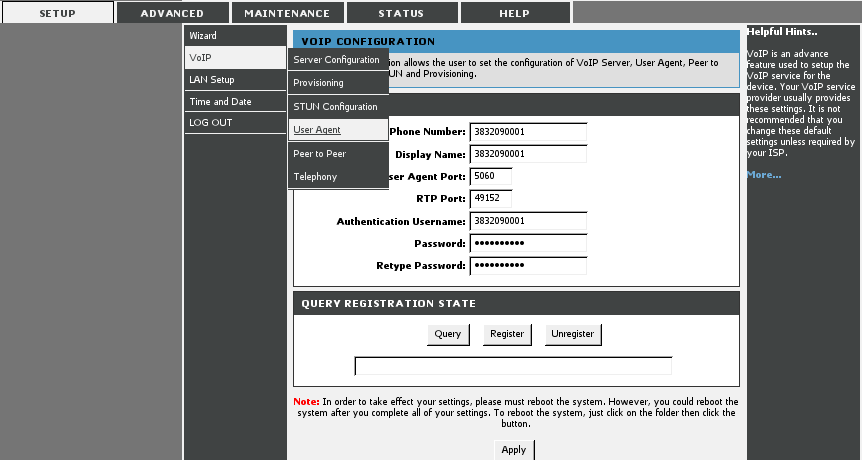The width and height of the screenshot is (862, 460).
Task: Click LOG OUT in the sidebar
Action: point(234,123)
